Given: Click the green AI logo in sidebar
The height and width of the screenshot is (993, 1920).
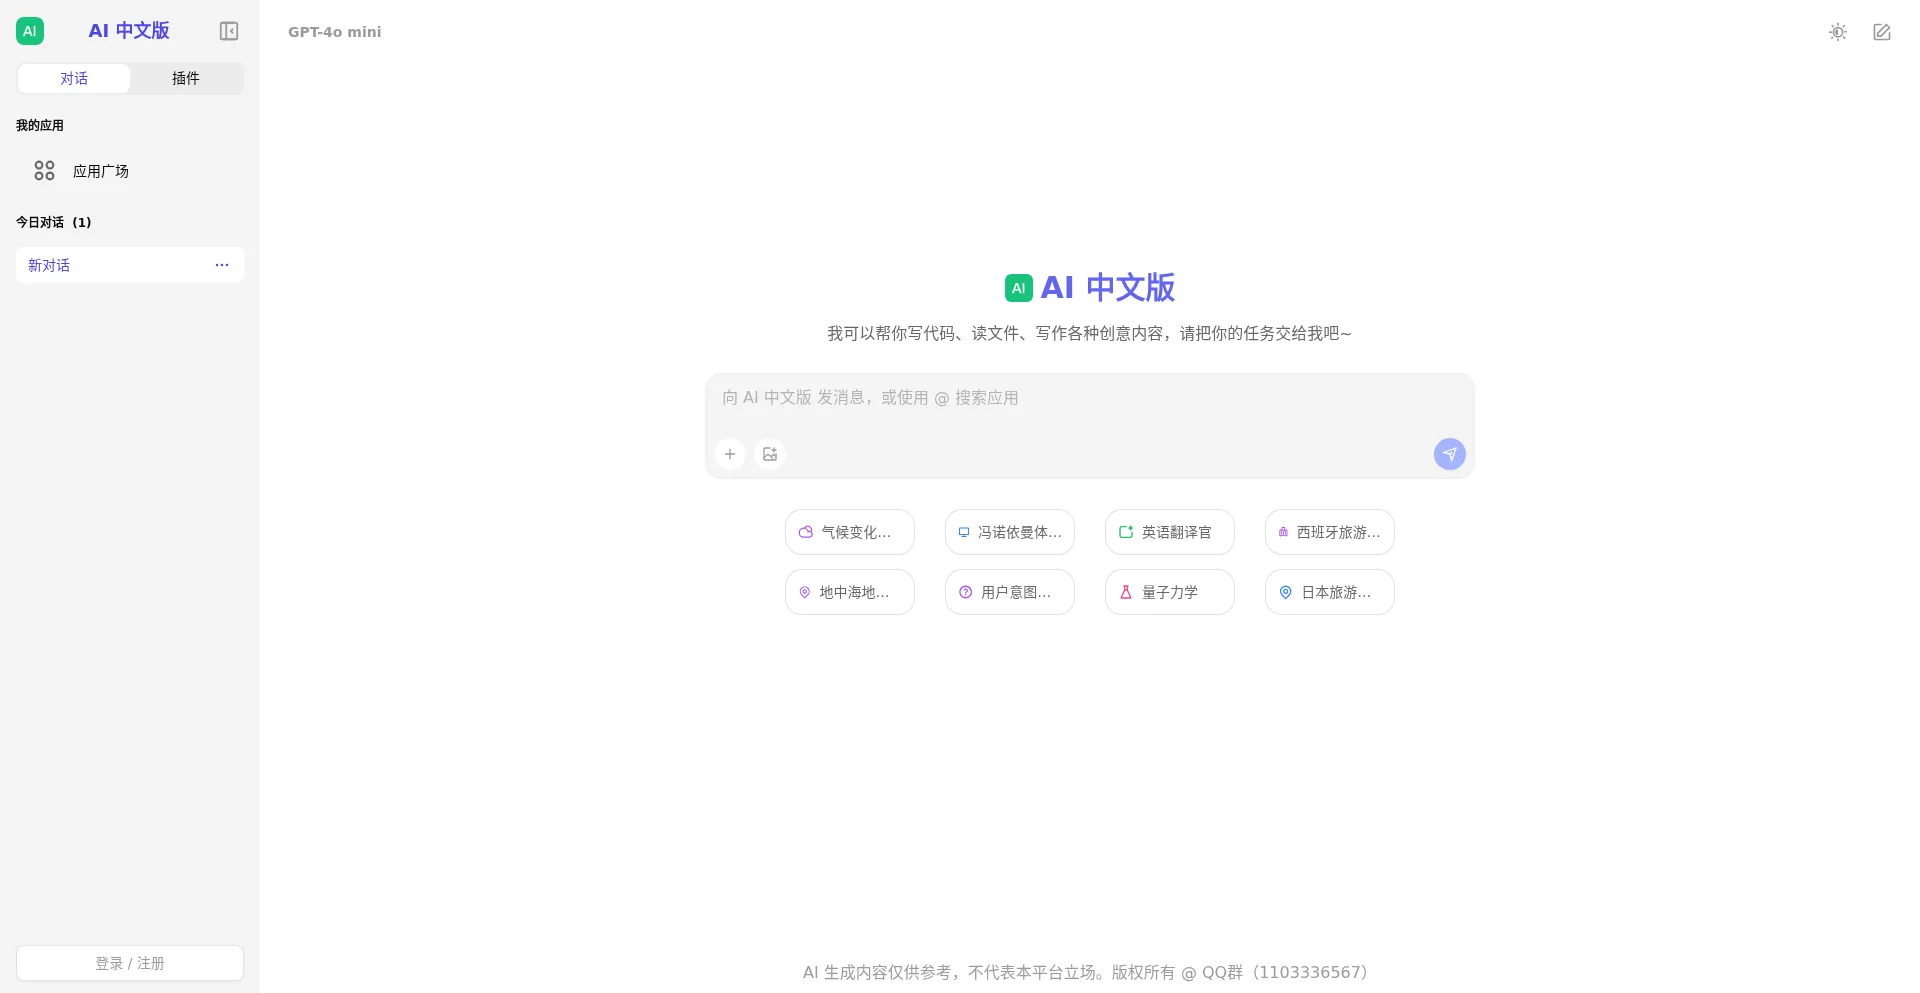Looking at the screenshot, I should point(30,31).
